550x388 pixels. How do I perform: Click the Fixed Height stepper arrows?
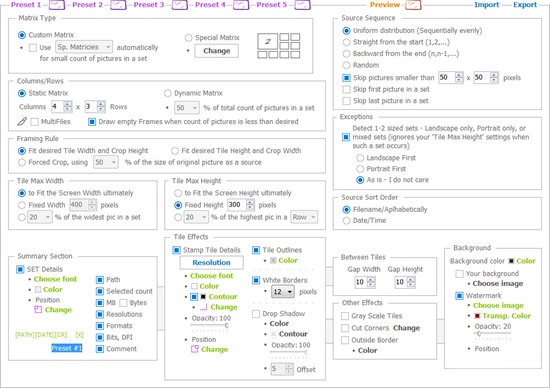(x=250, y=205)
